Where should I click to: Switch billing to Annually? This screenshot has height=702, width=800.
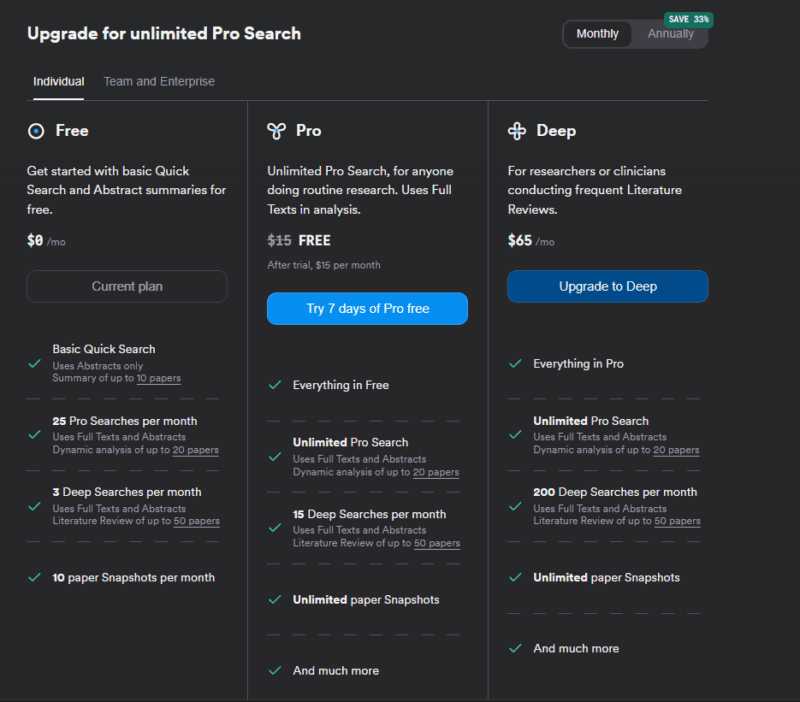pyautogui.click(x=670, y=33)
